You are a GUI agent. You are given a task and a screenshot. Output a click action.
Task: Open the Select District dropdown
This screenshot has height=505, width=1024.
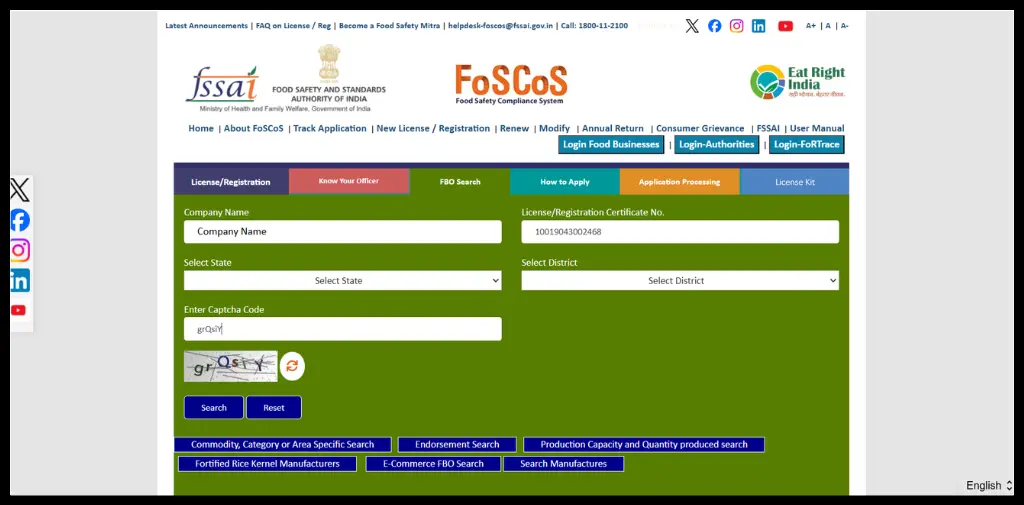680,280
